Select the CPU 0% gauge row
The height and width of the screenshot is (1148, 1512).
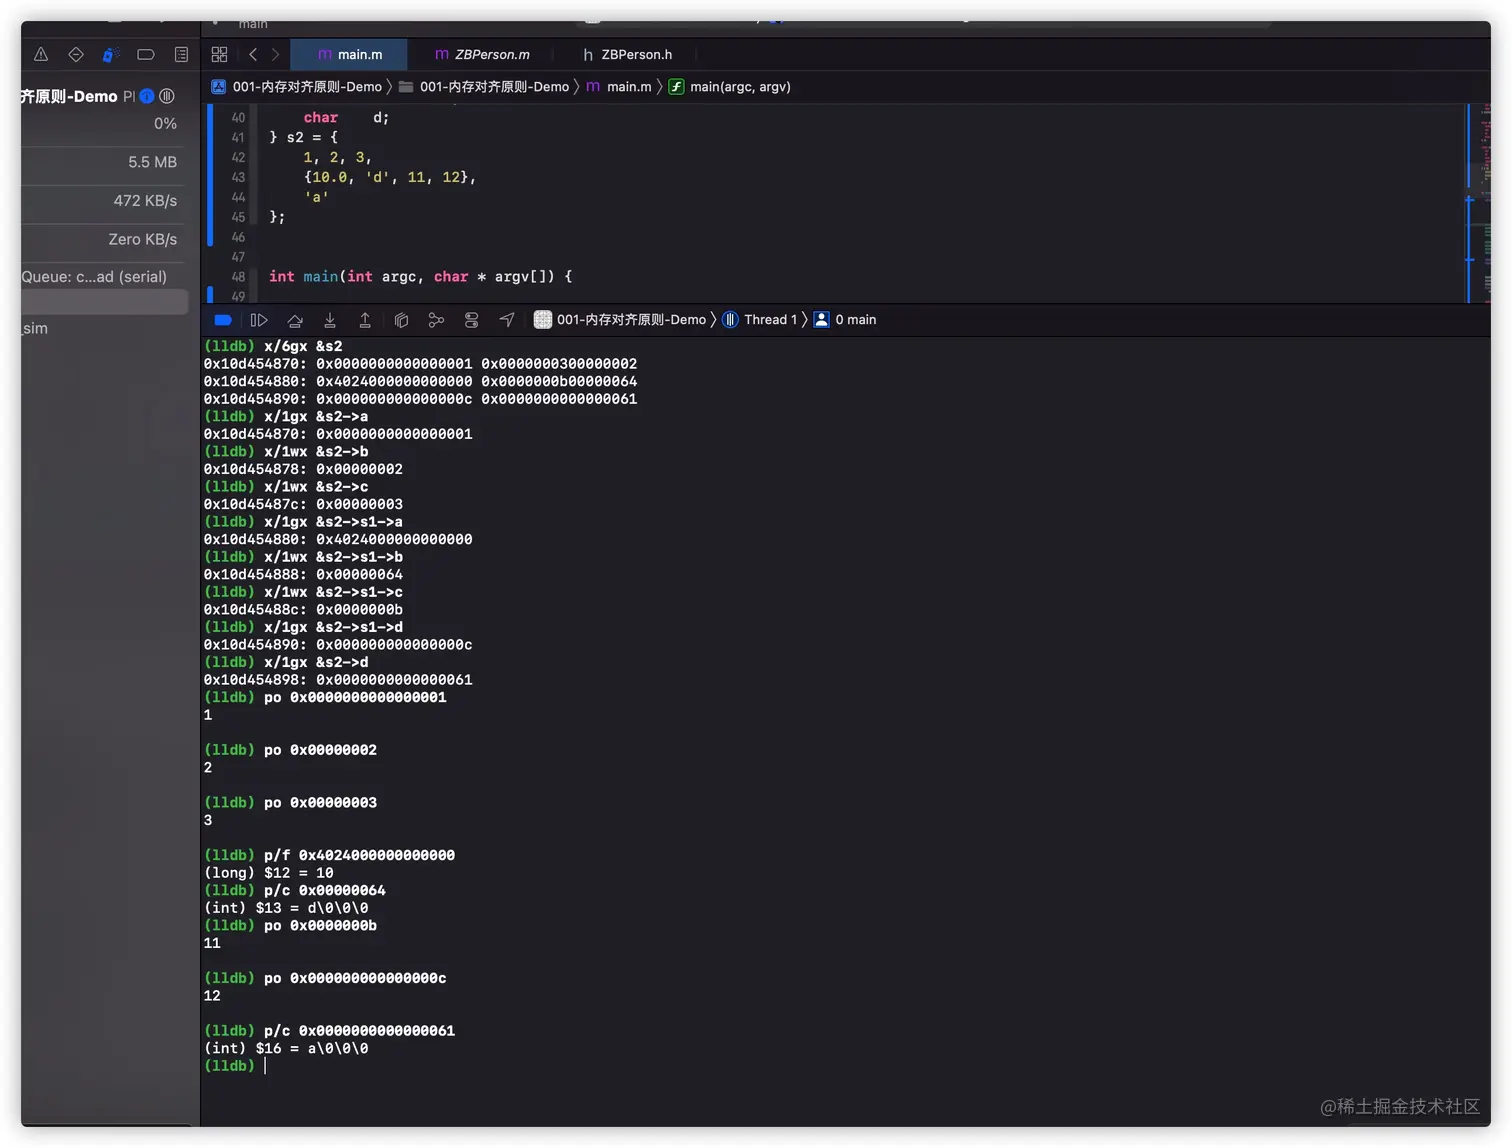tap(105, 124)
